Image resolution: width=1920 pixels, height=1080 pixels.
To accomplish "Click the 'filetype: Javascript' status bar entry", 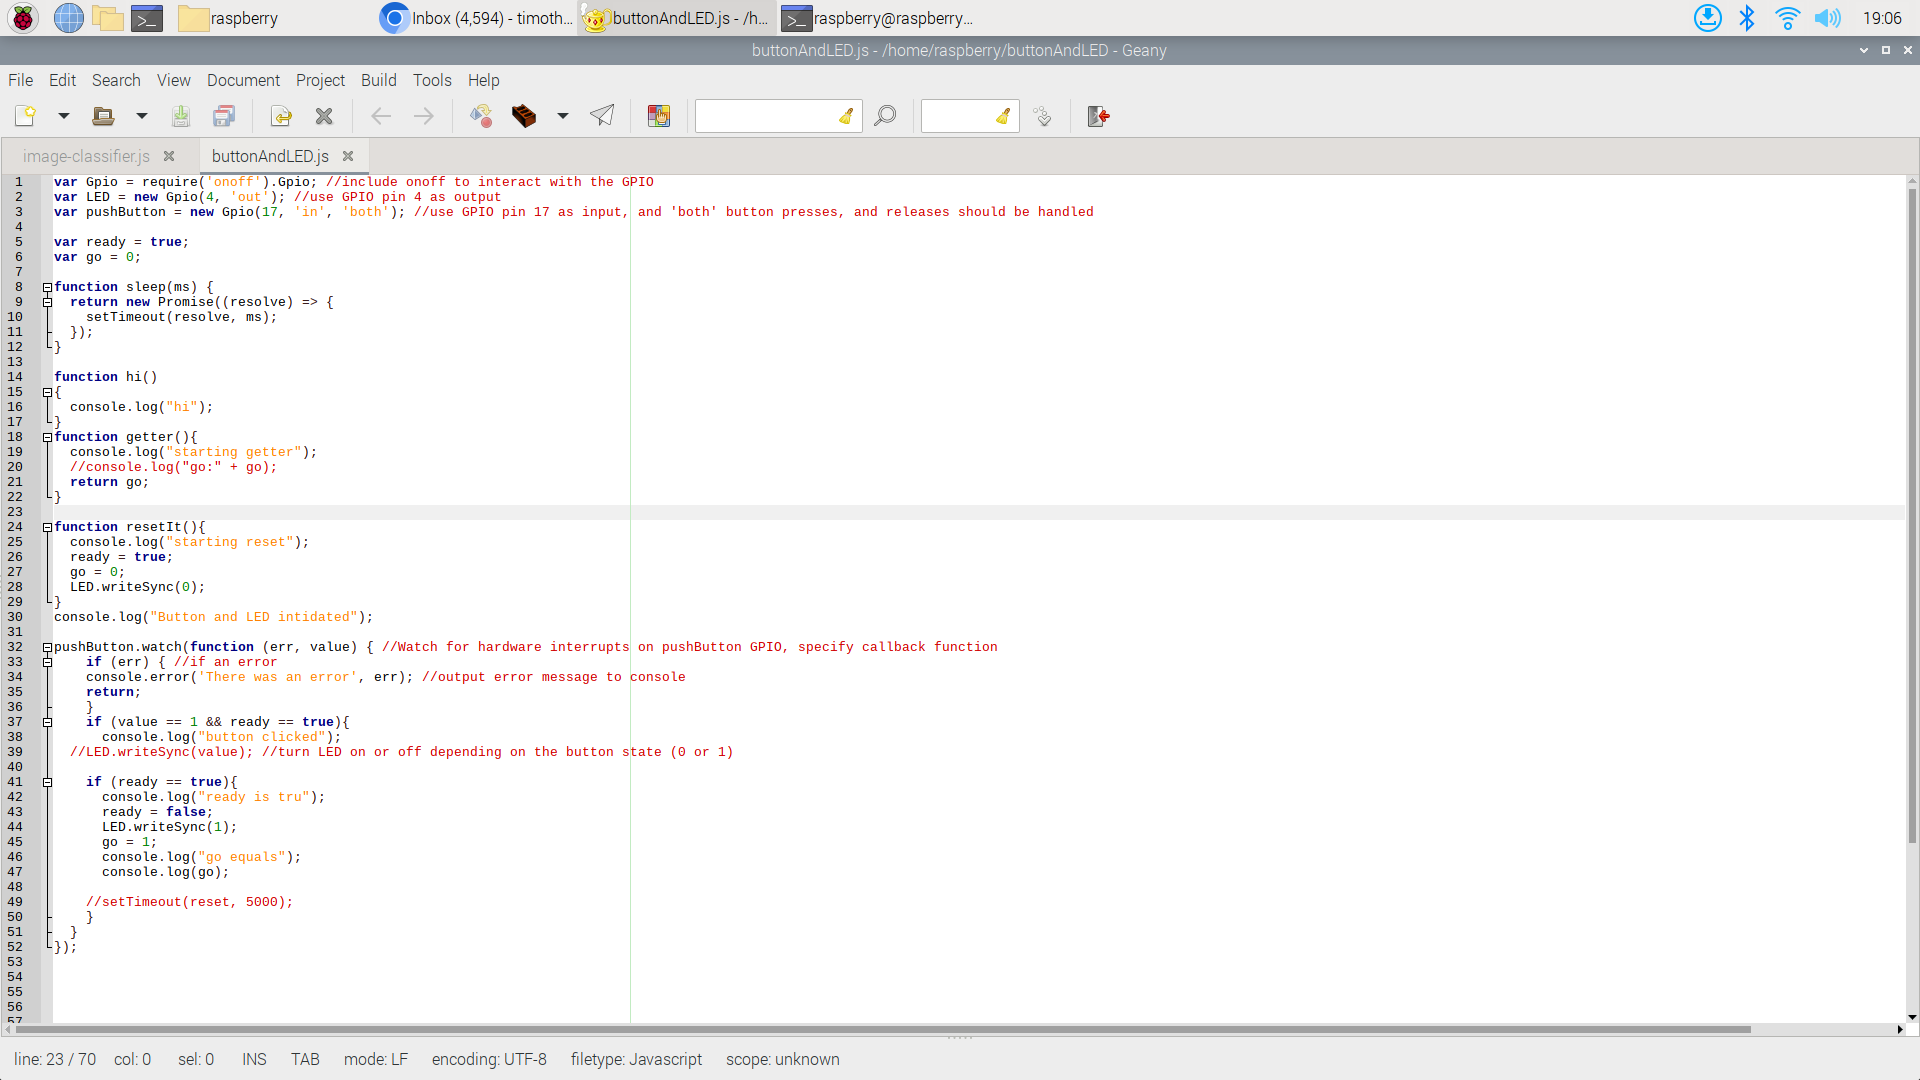I will [636, 1059].
